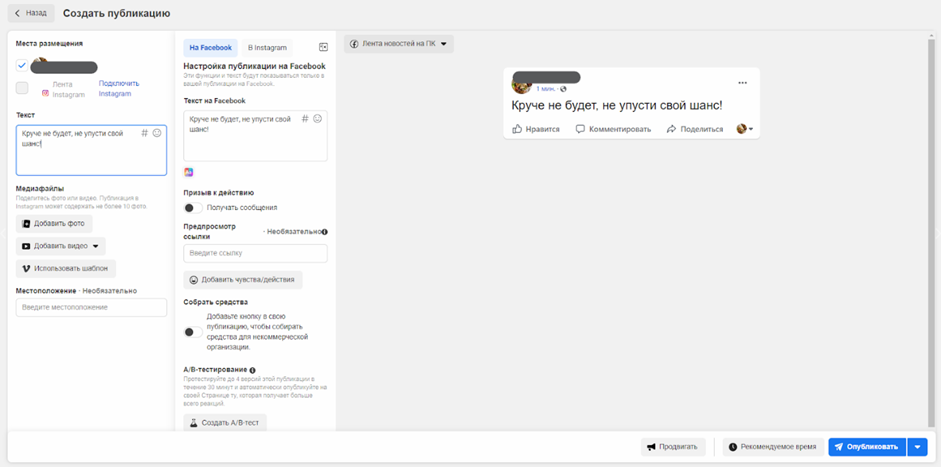This screenshot has height=467, width=941.
Task: Click Использовать шаблон button
Action: pyautogui.click(x=65, y=268)
